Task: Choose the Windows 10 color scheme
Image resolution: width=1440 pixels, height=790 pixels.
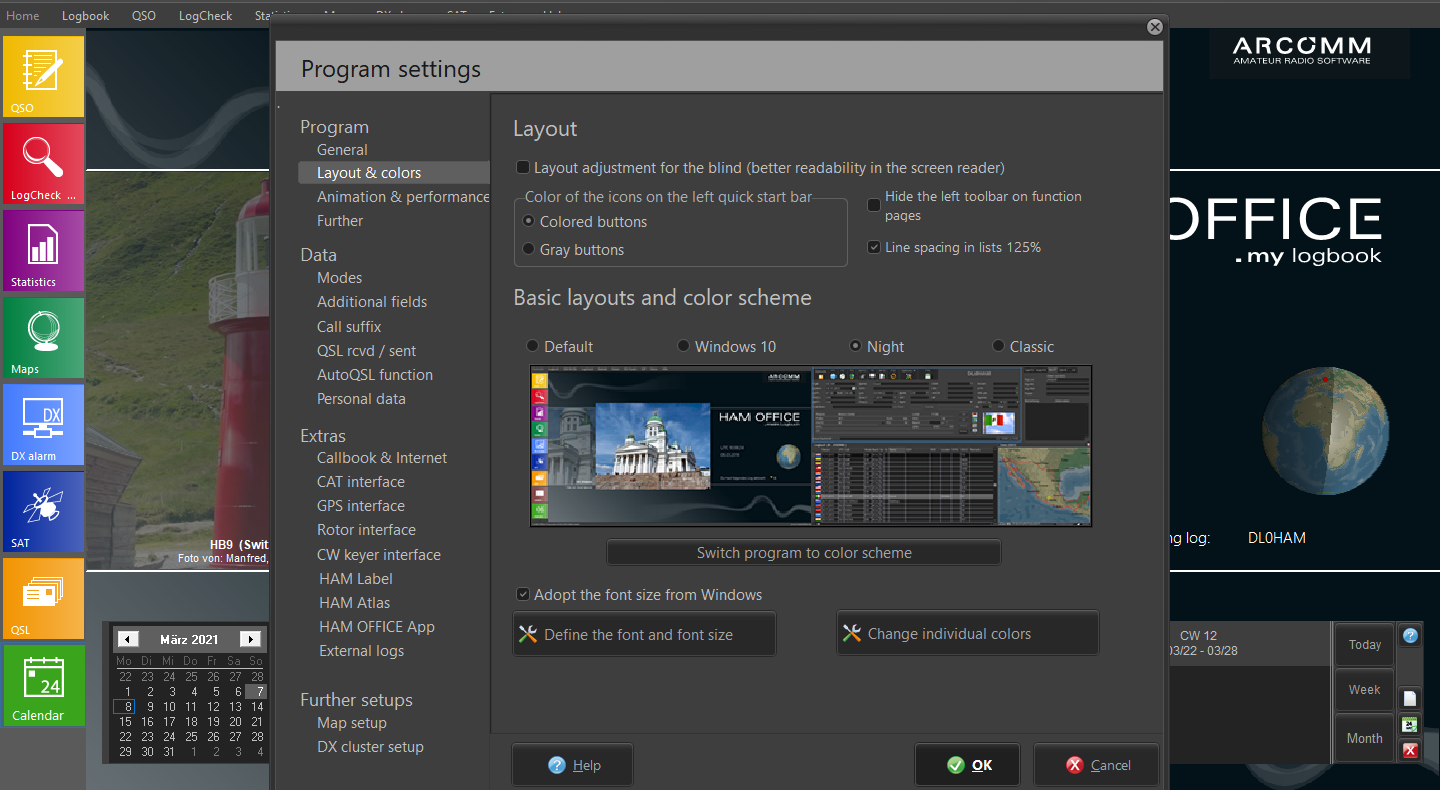Action: (684, 346)
